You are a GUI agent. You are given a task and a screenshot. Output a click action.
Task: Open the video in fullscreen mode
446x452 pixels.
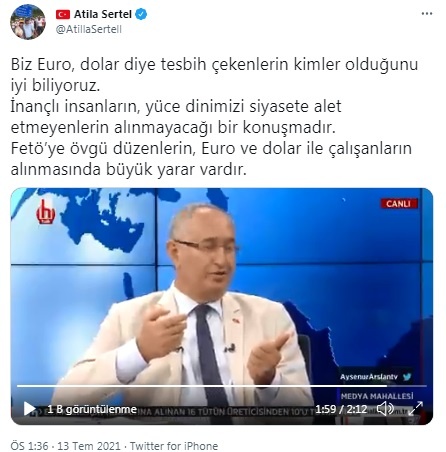416,408
